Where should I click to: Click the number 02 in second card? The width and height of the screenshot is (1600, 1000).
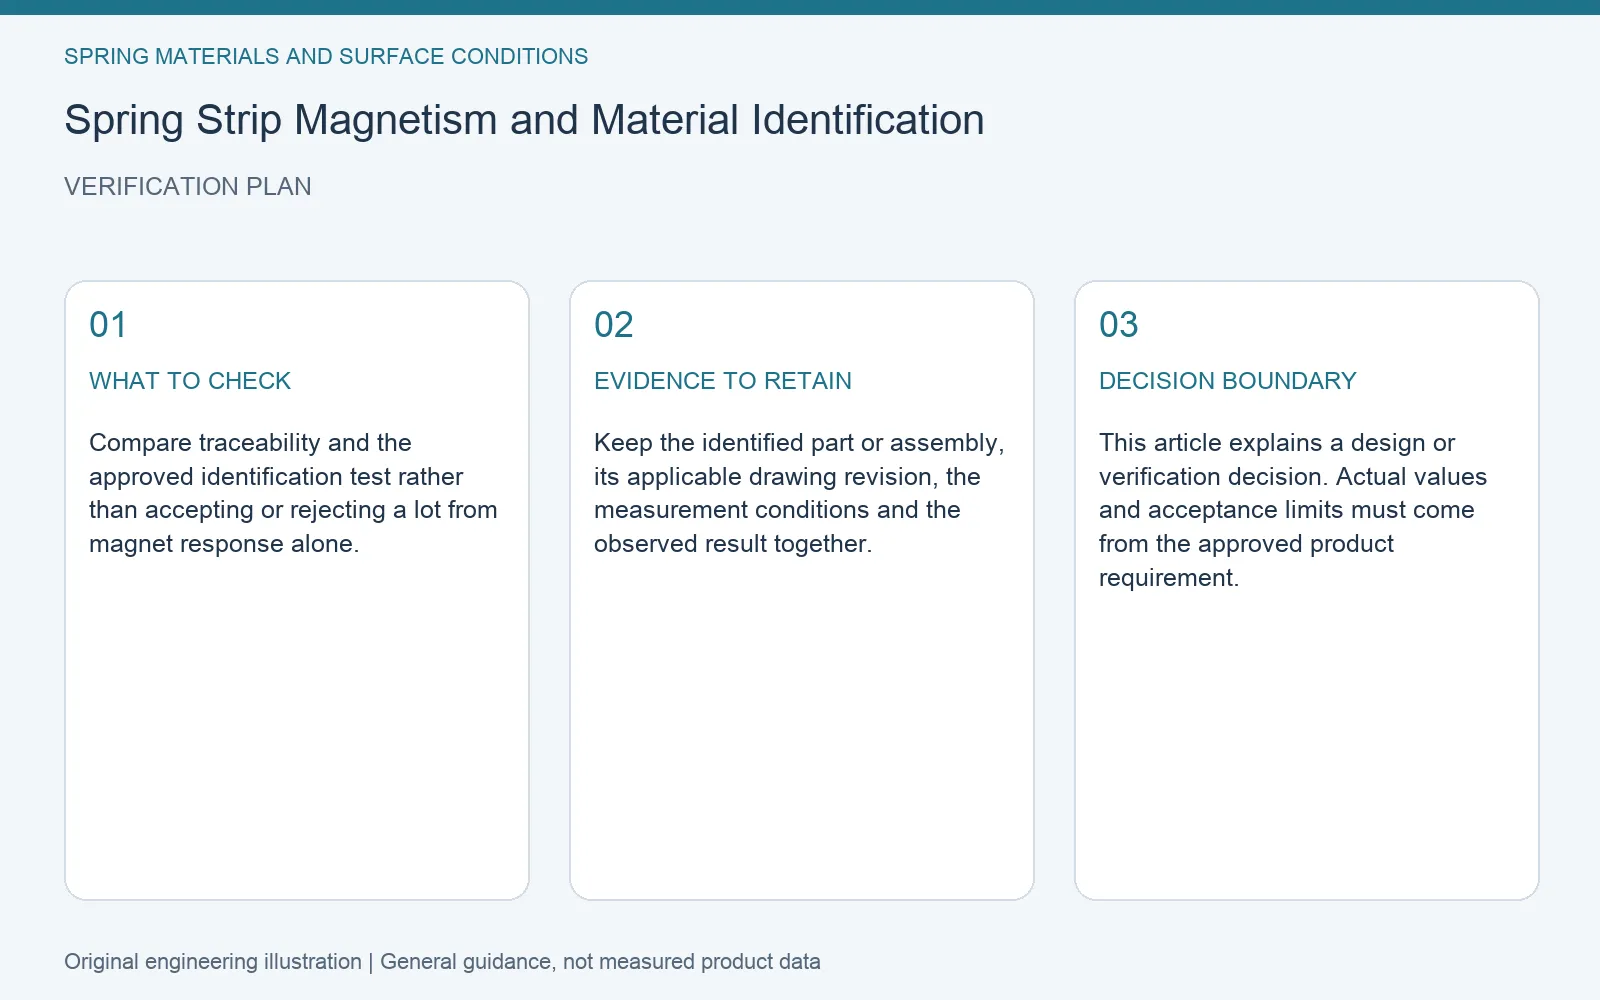tap(614, 325)
